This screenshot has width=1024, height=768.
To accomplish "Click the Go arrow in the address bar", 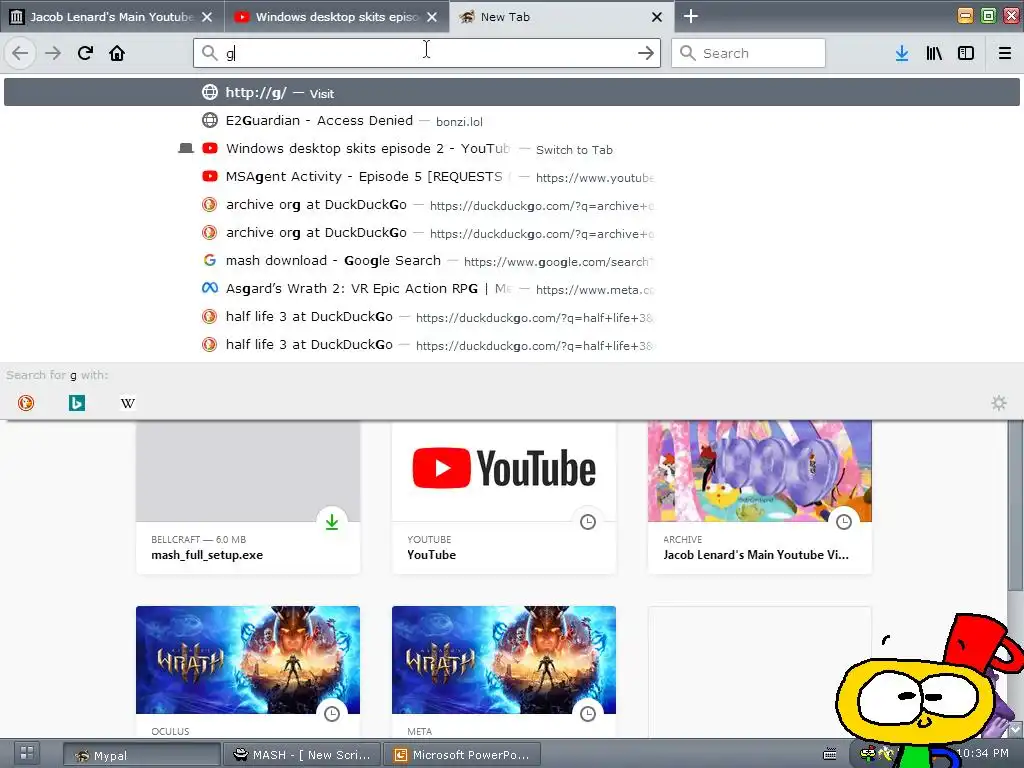I will click(x=645, y=53).
